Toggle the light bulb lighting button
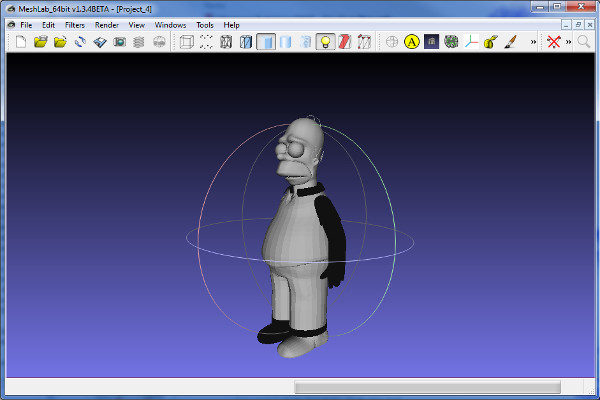Viewport: 600px width, 400px height. click(324, 42)
